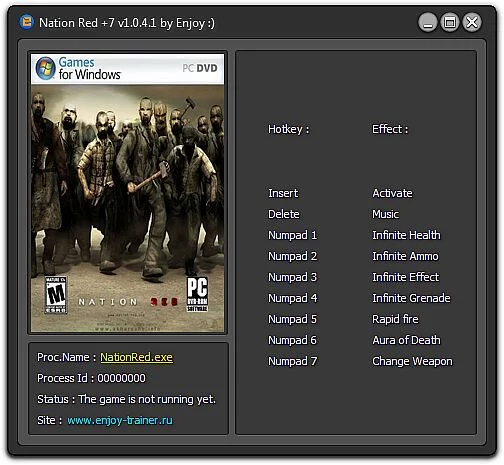Visit the www.enjoy-trainer.ru site link
The width and height of the screenshot is (504, 465).
pyautogui.click(x=120, y=420)
